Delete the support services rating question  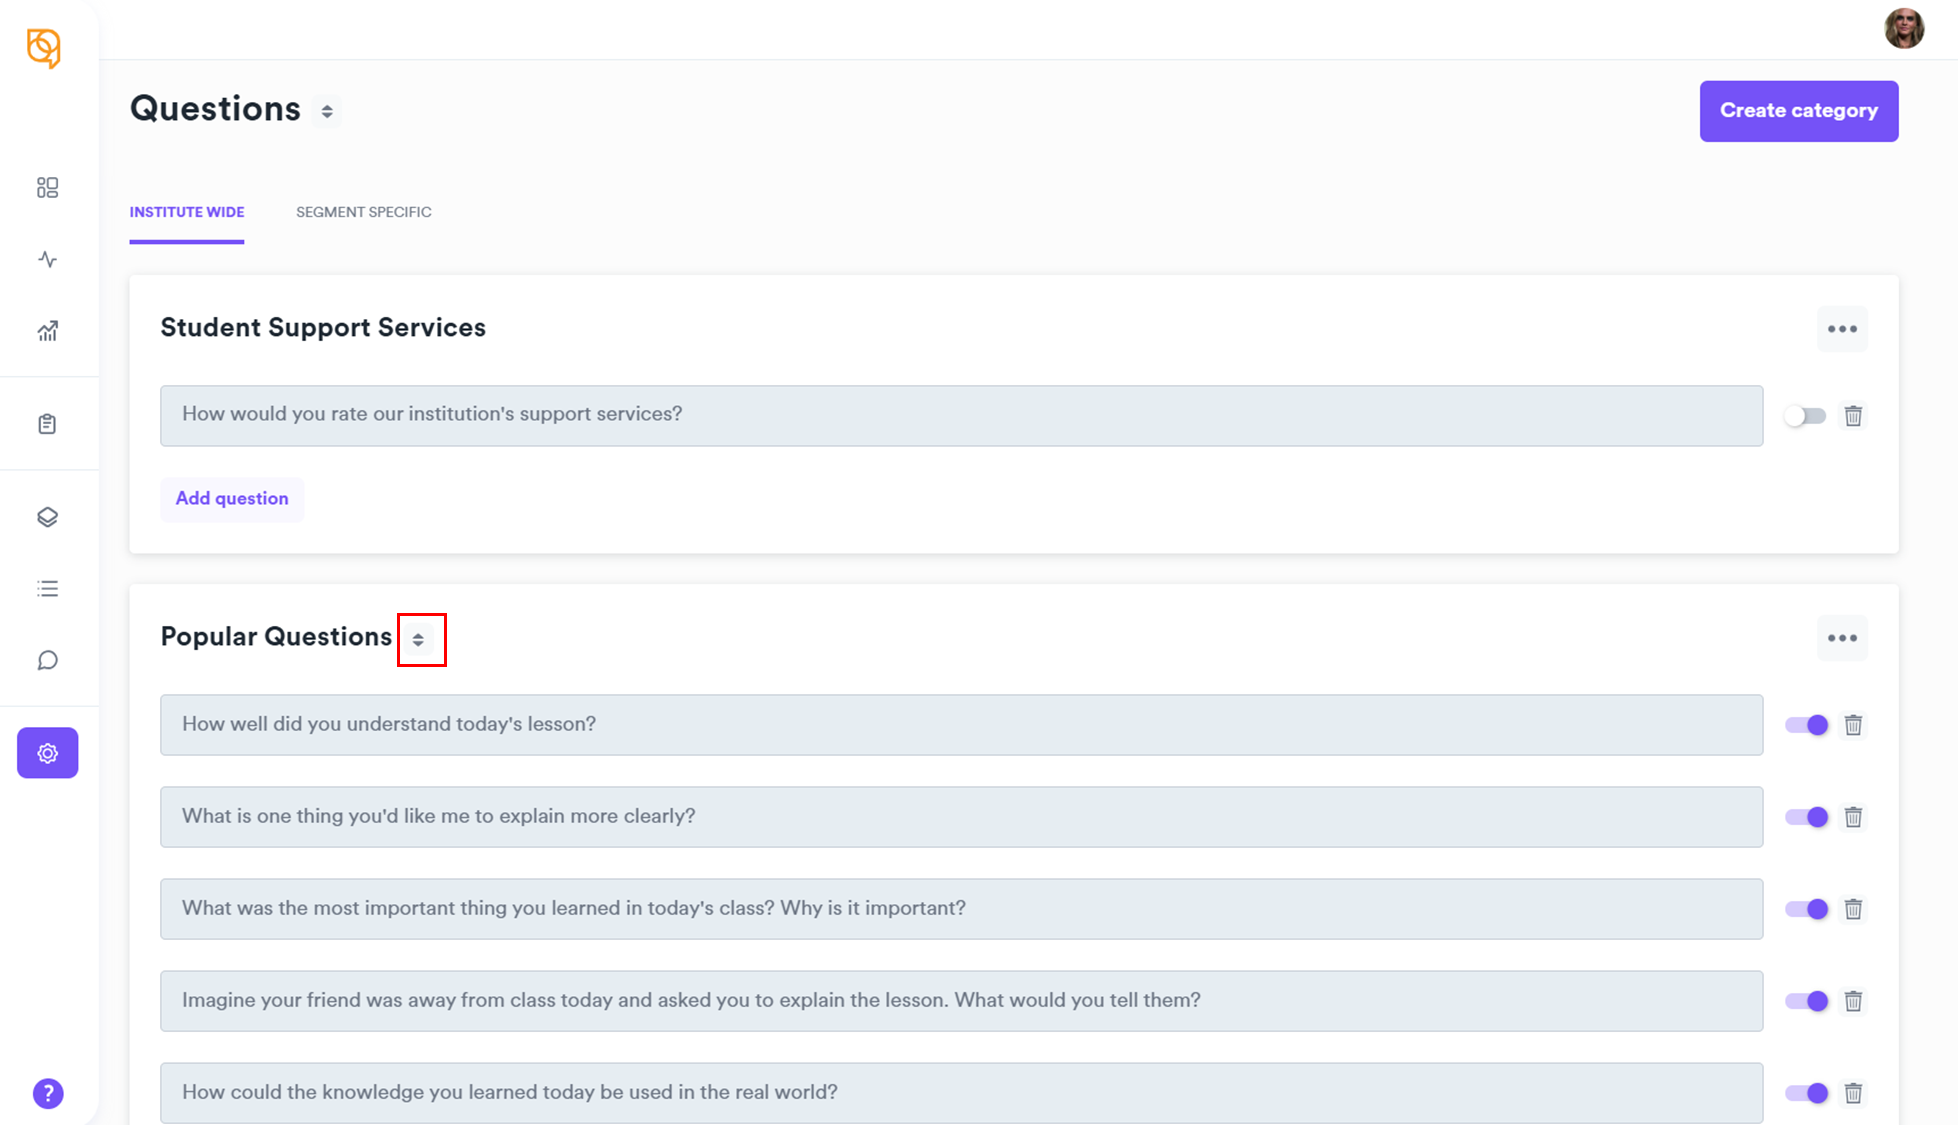click(1853, 416)
